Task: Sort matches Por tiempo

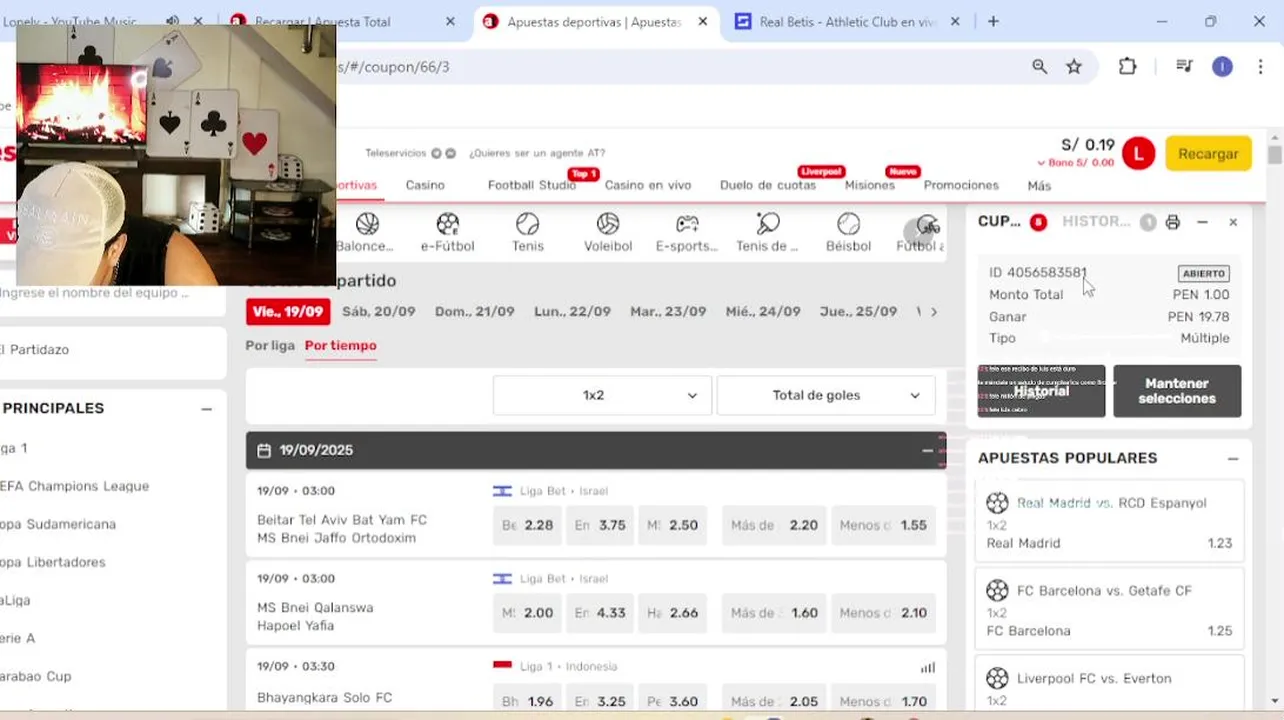Action: point(341,345)
